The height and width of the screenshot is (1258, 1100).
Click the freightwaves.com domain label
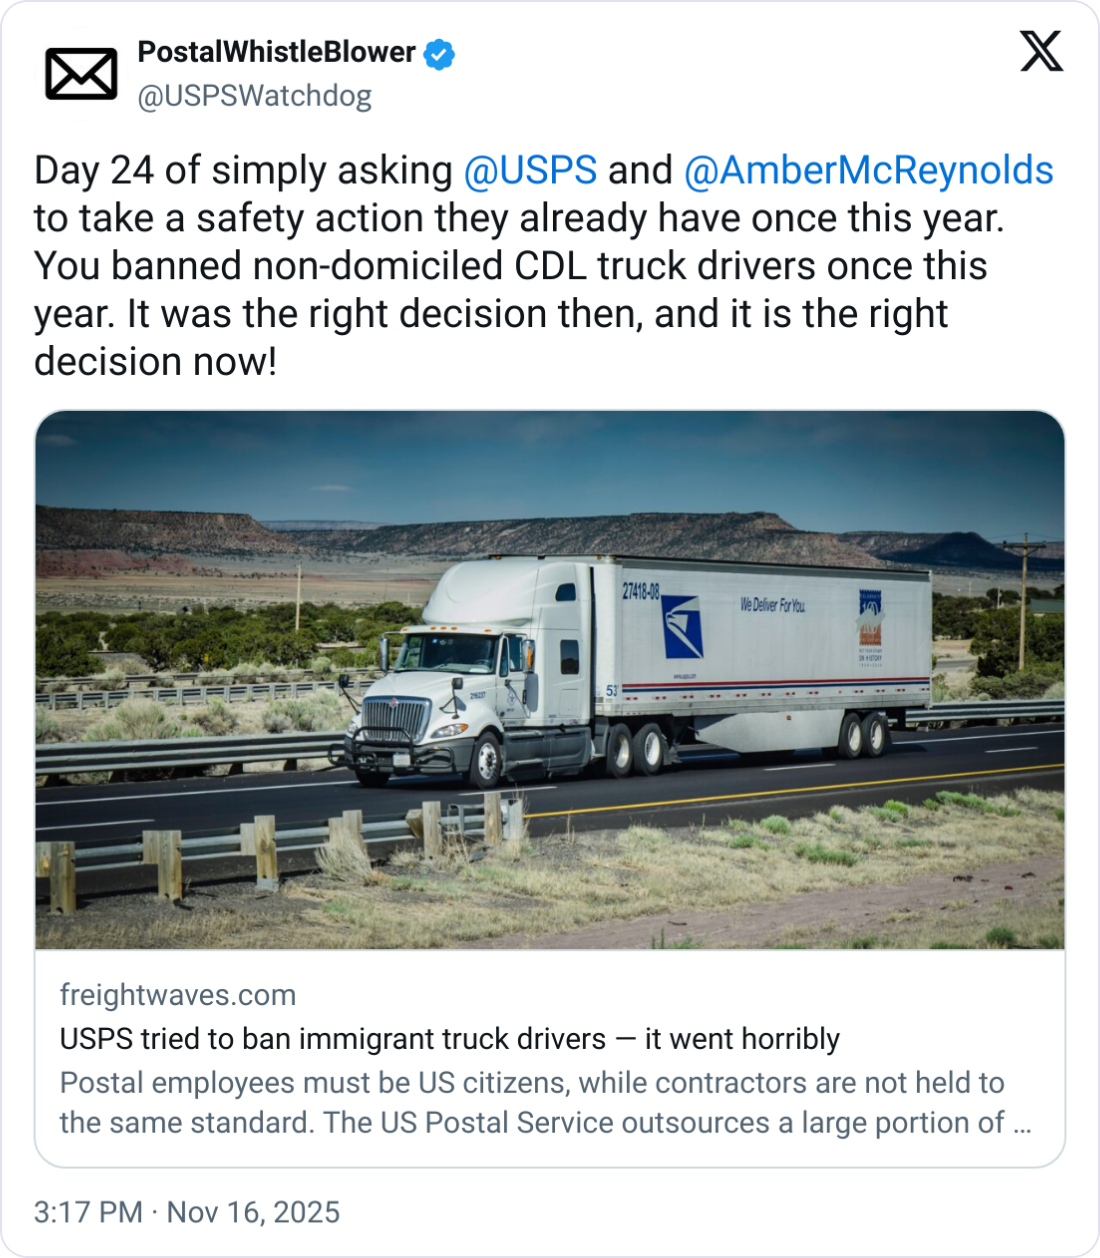[x=178, y=995]
